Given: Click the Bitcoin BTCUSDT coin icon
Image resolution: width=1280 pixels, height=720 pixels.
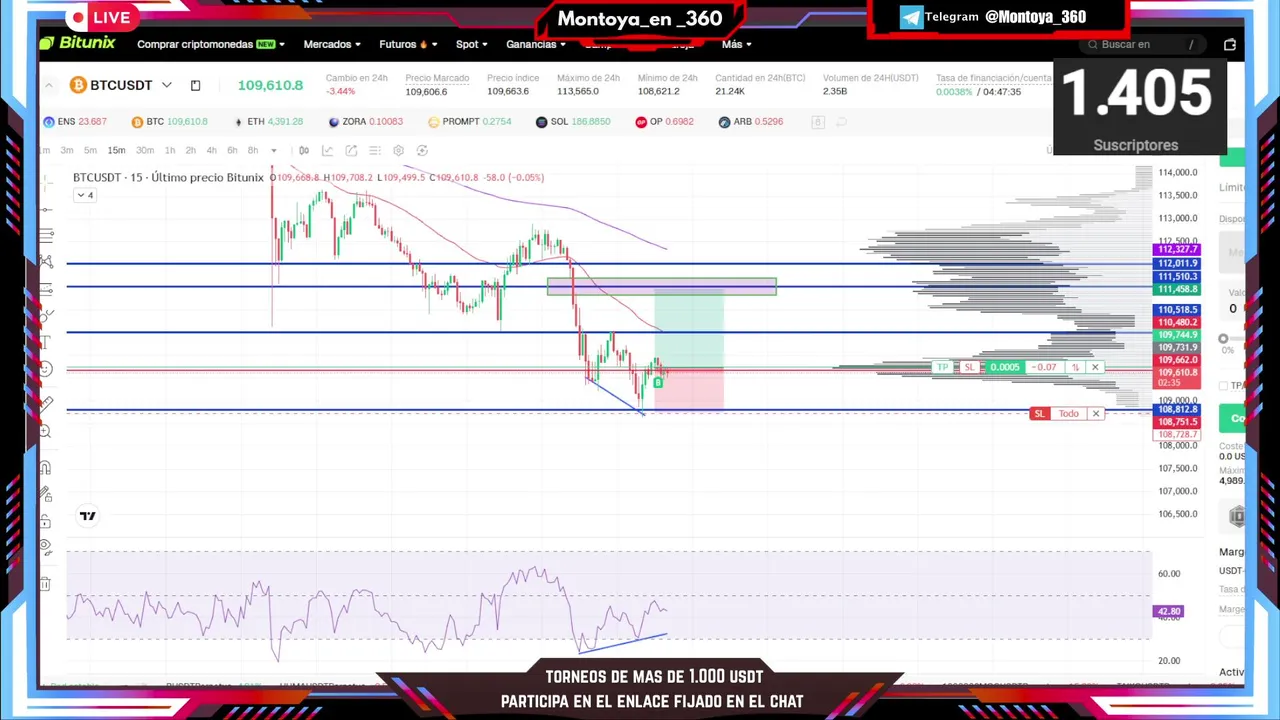Looking at the screenshot, I should point(78,85).
